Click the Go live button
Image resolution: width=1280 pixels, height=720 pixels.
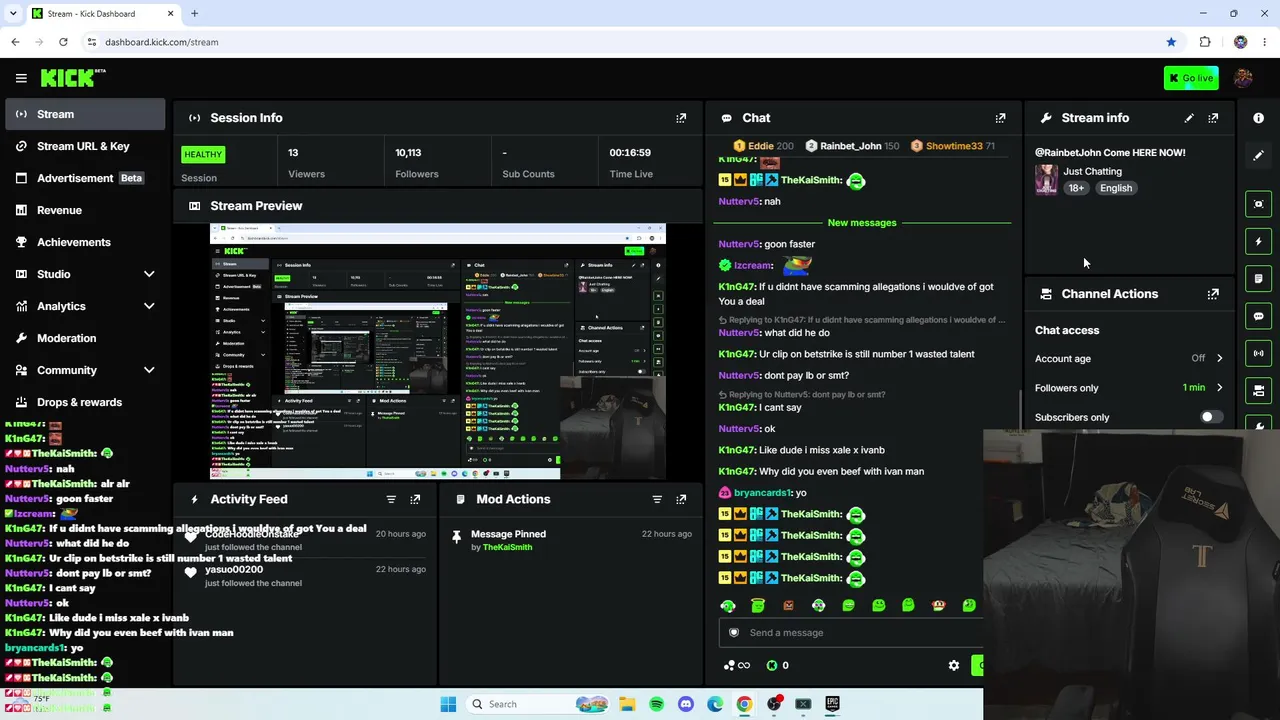[x=1191, y=78]
